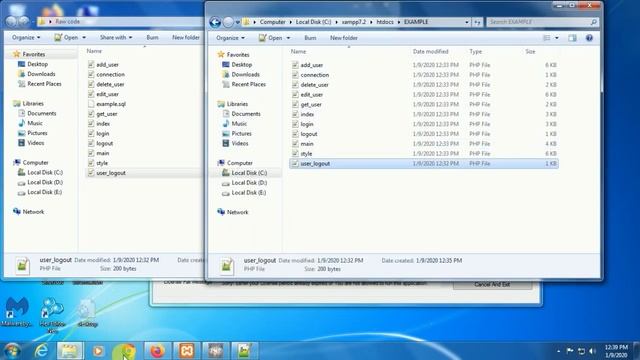Viewport: 640px width, 360px height.
Task: Sort by Type column header in EXAMPLE window
Action: [x=476, y=52]
